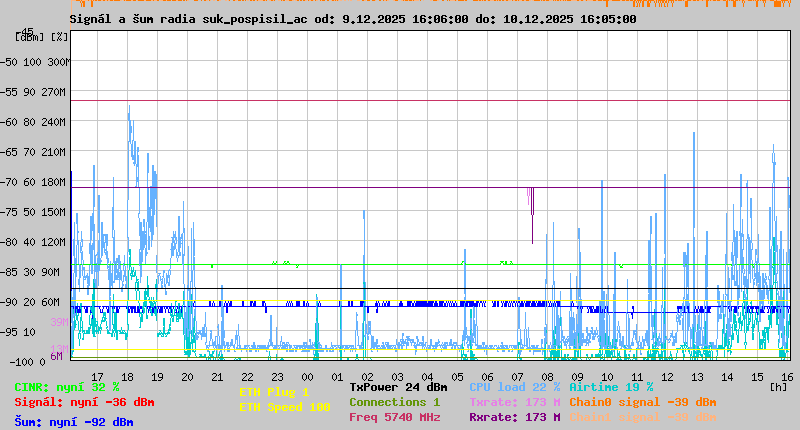Screen dimensions: 800x430
Task: Click the pink '13M' rate label
Action: click(59, 348)
